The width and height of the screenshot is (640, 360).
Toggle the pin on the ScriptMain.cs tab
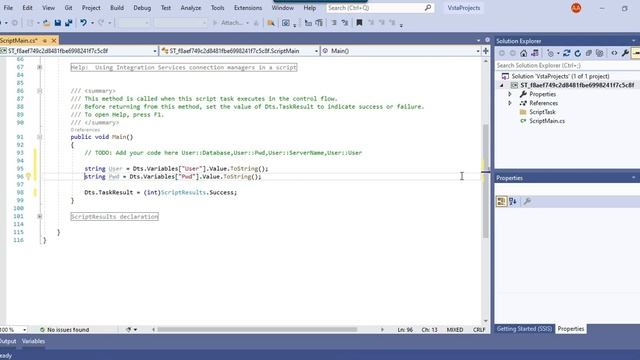(x=45, y=40)
